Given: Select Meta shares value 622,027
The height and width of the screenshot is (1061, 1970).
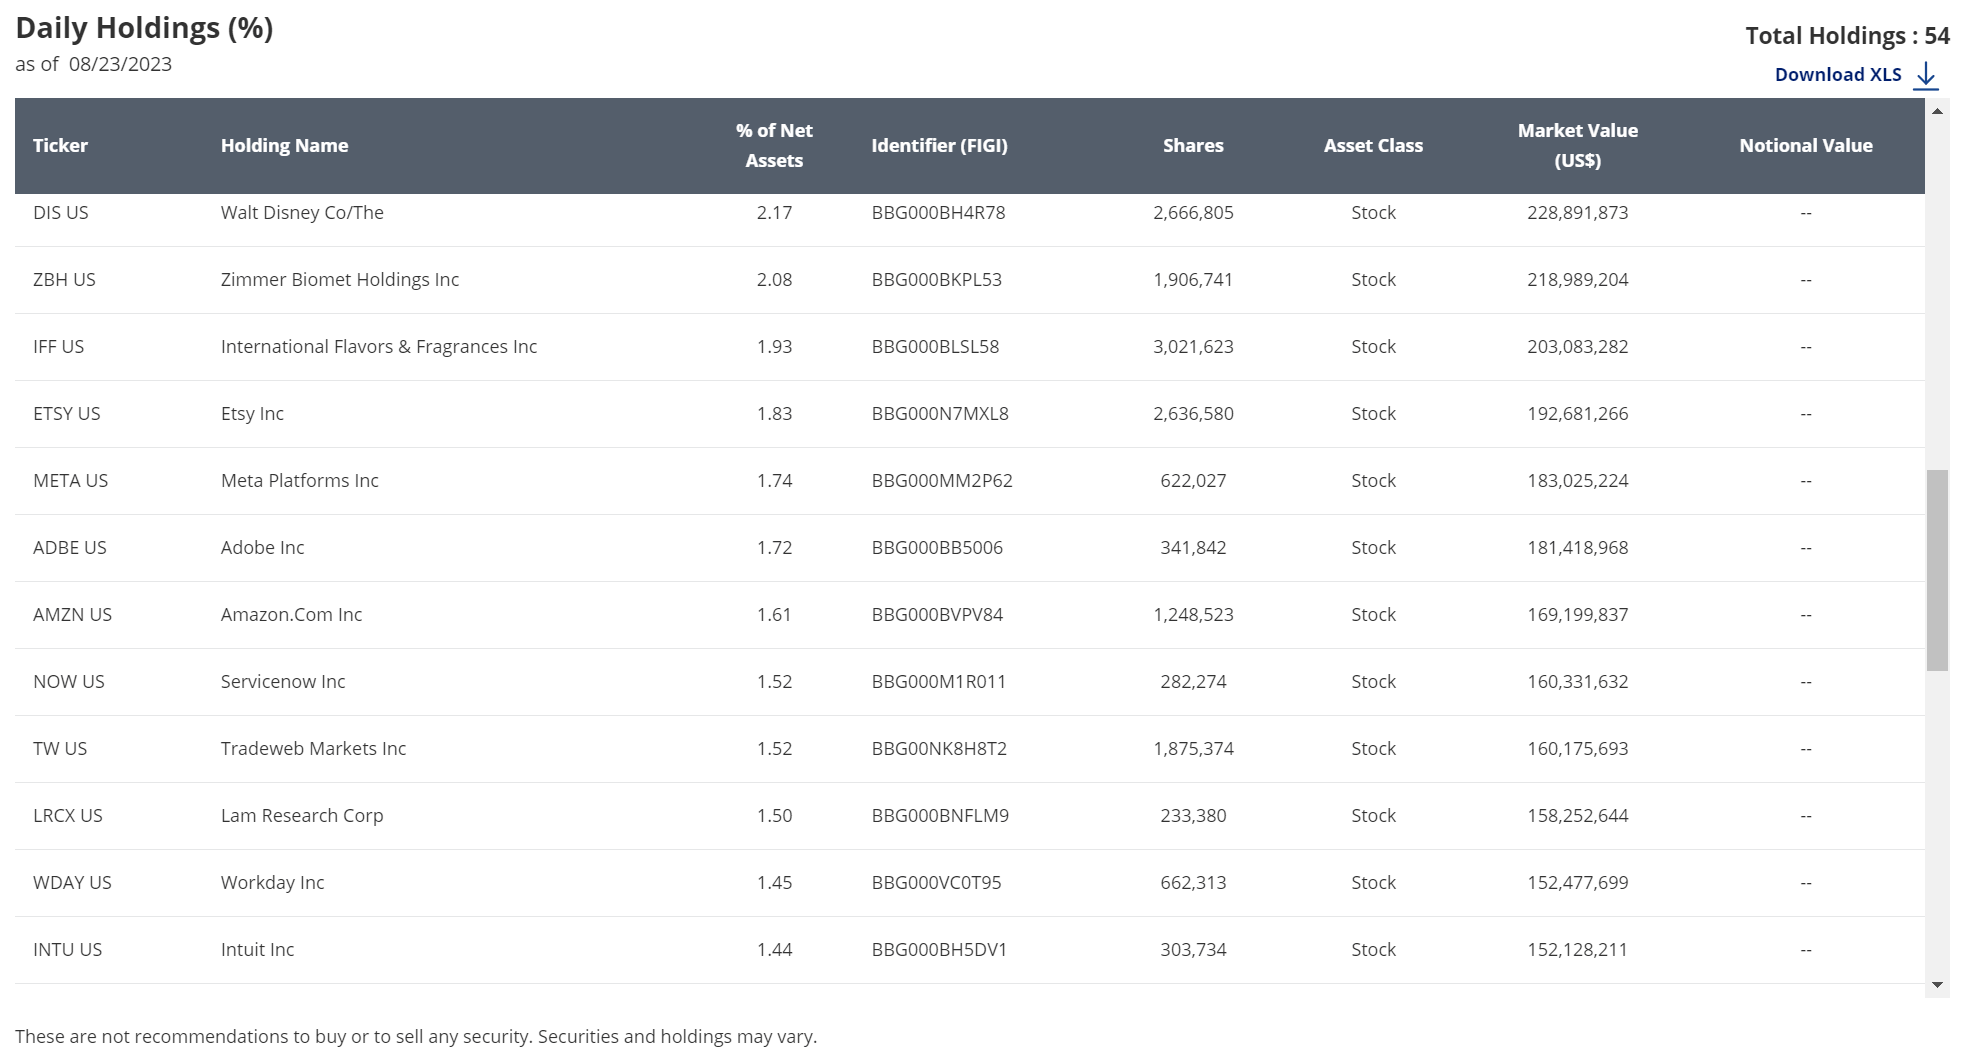Looking at the screenshot, I should click(1193, 481).
